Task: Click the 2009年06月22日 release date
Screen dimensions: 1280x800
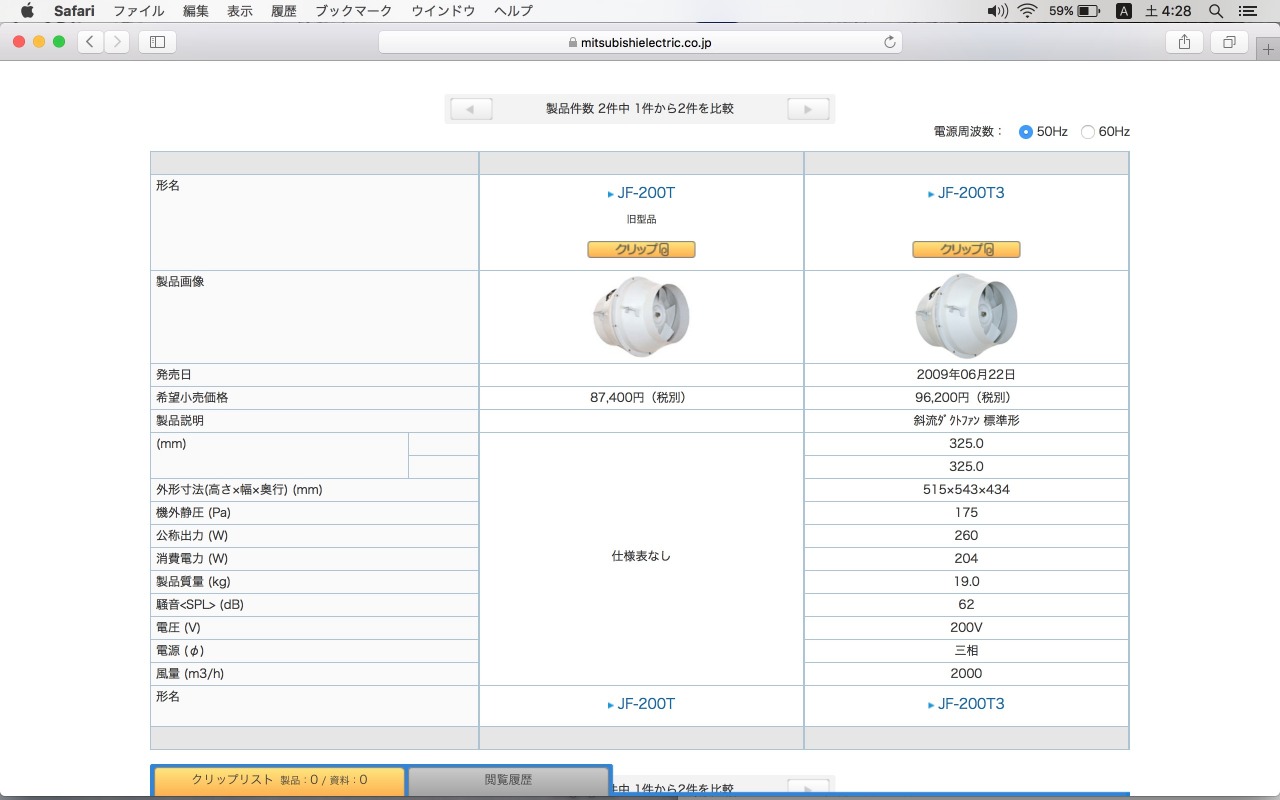Action: (x=966, y=375)
